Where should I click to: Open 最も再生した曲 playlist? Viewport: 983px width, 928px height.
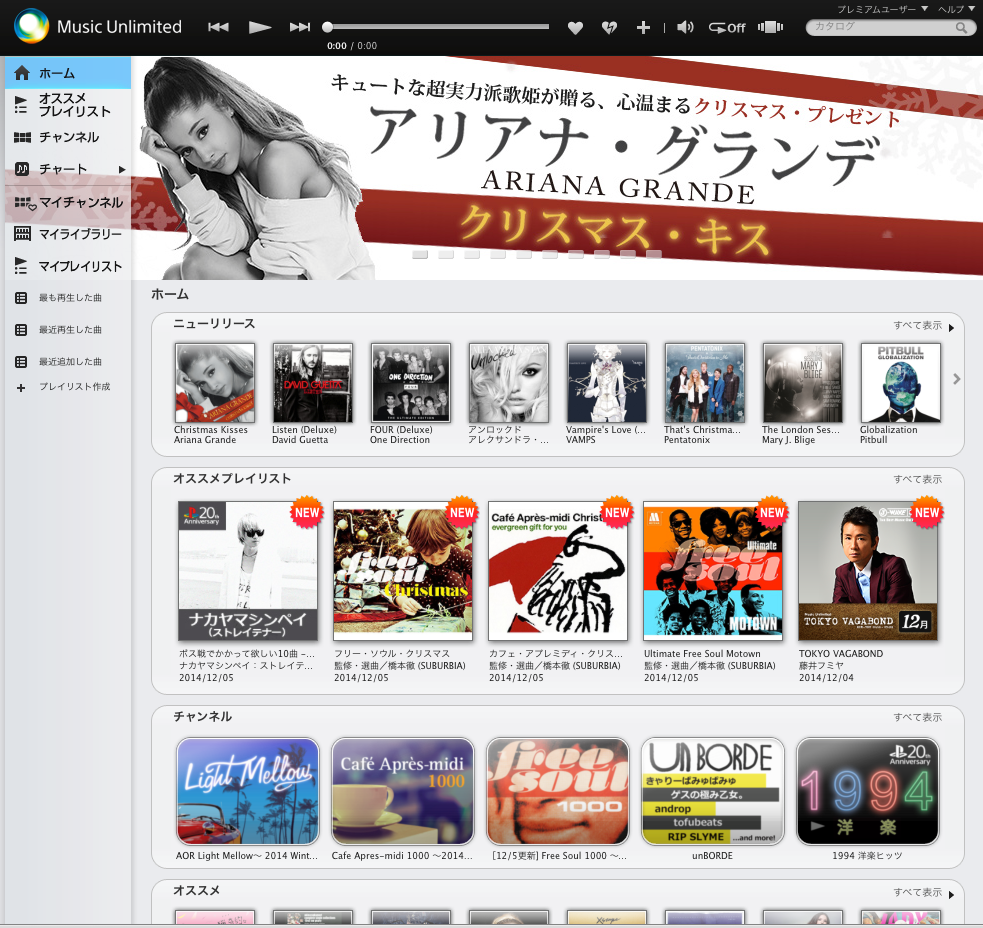point(68,298)
